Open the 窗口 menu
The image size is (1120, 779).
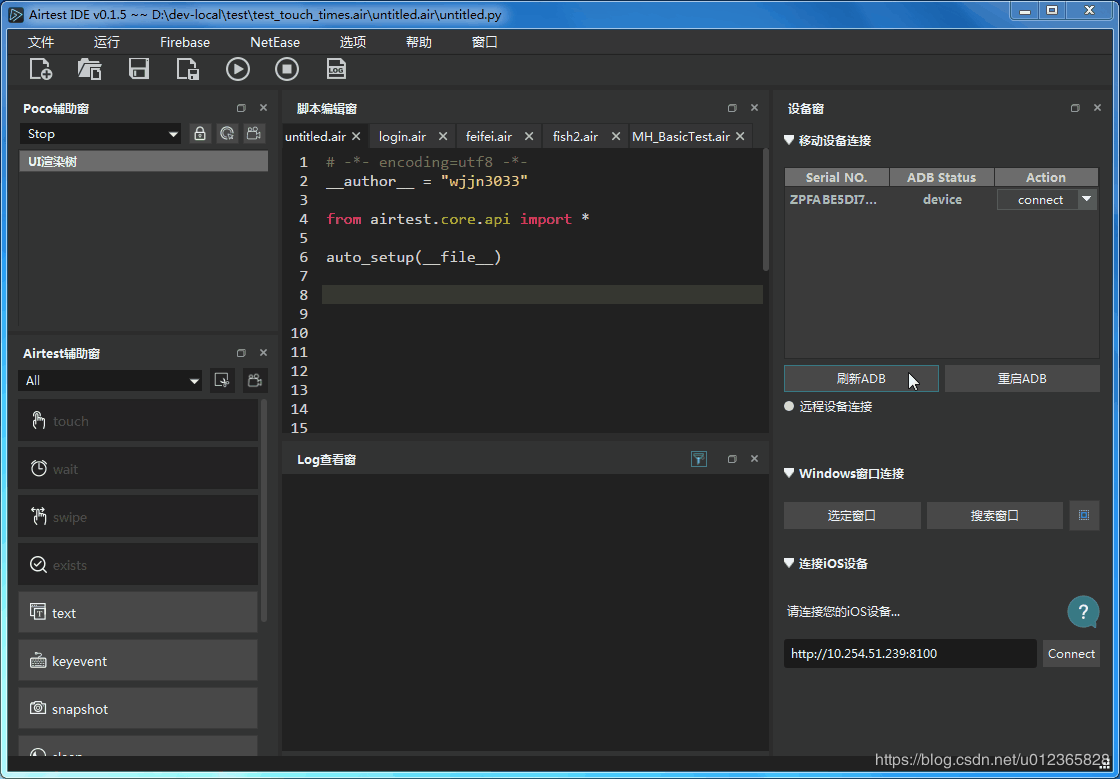484,42
